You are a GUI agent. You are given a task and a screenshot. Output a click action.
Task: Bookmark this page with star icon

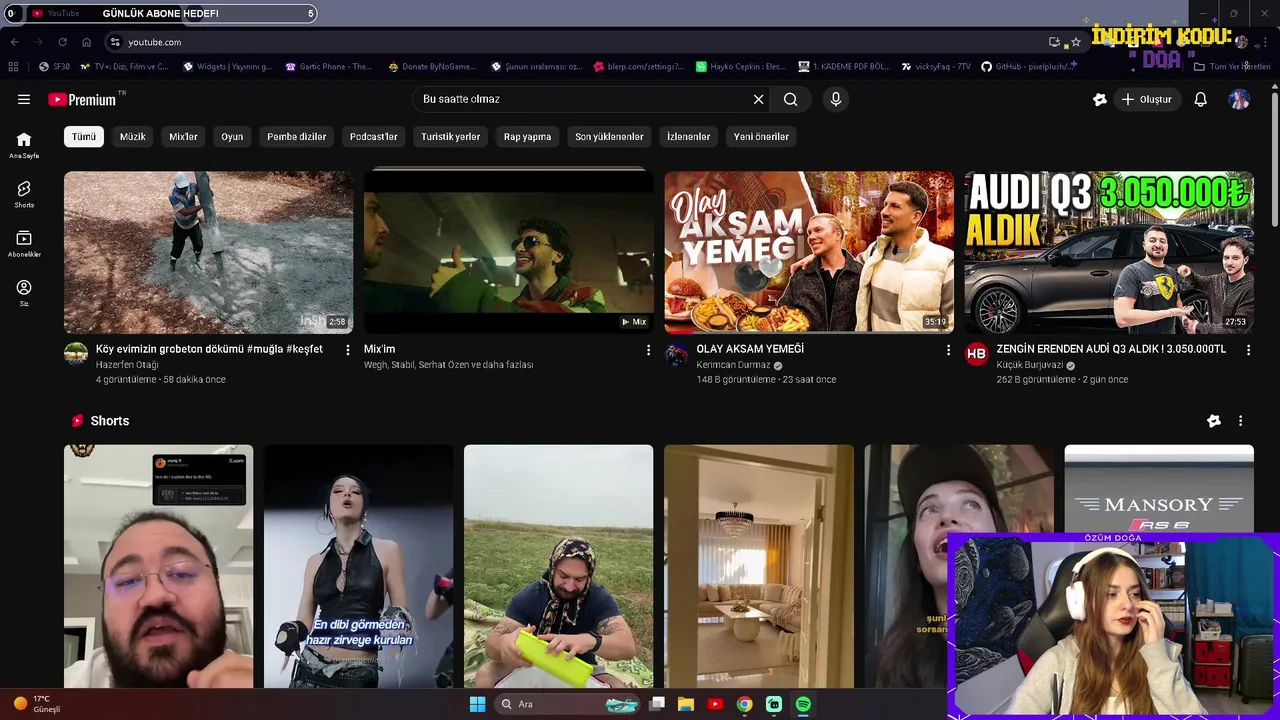coord(1075,42)
